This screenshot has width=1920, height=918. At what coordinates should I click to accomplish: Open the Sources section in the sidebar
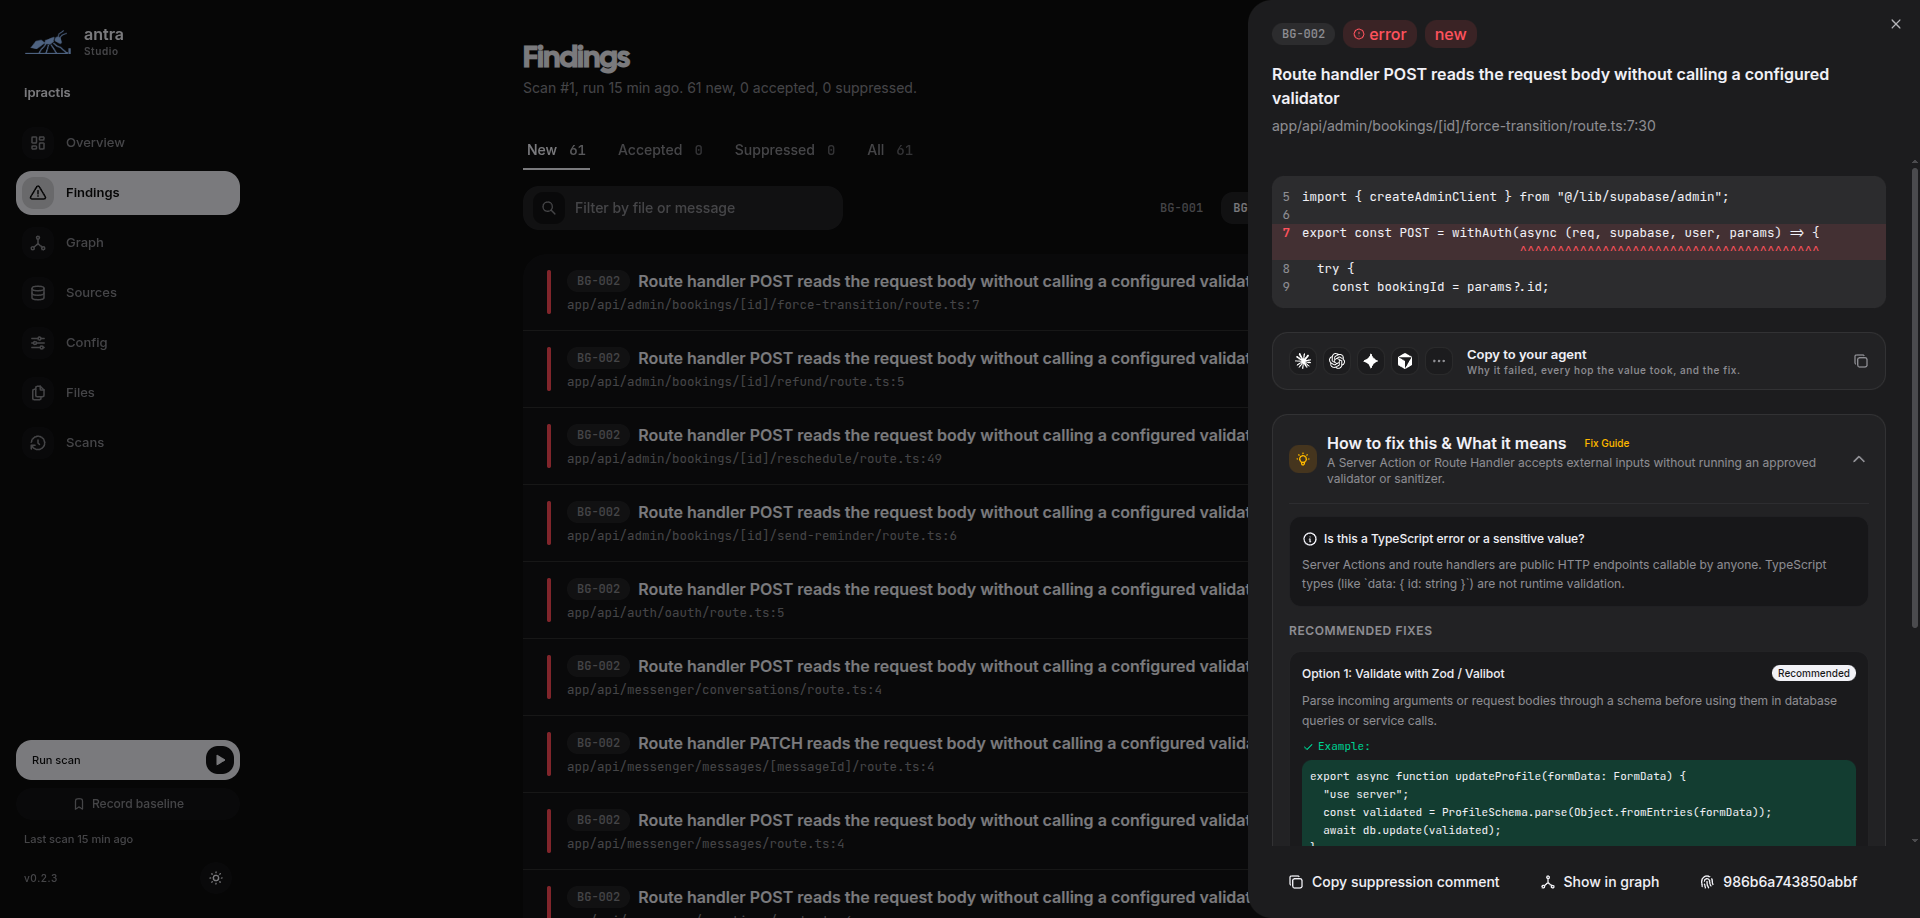[x=128, y=293]
